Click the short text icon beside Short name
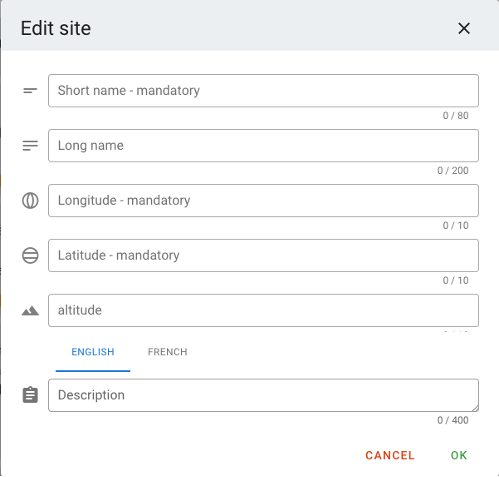The image size is (499, 477). click(30, 91)
